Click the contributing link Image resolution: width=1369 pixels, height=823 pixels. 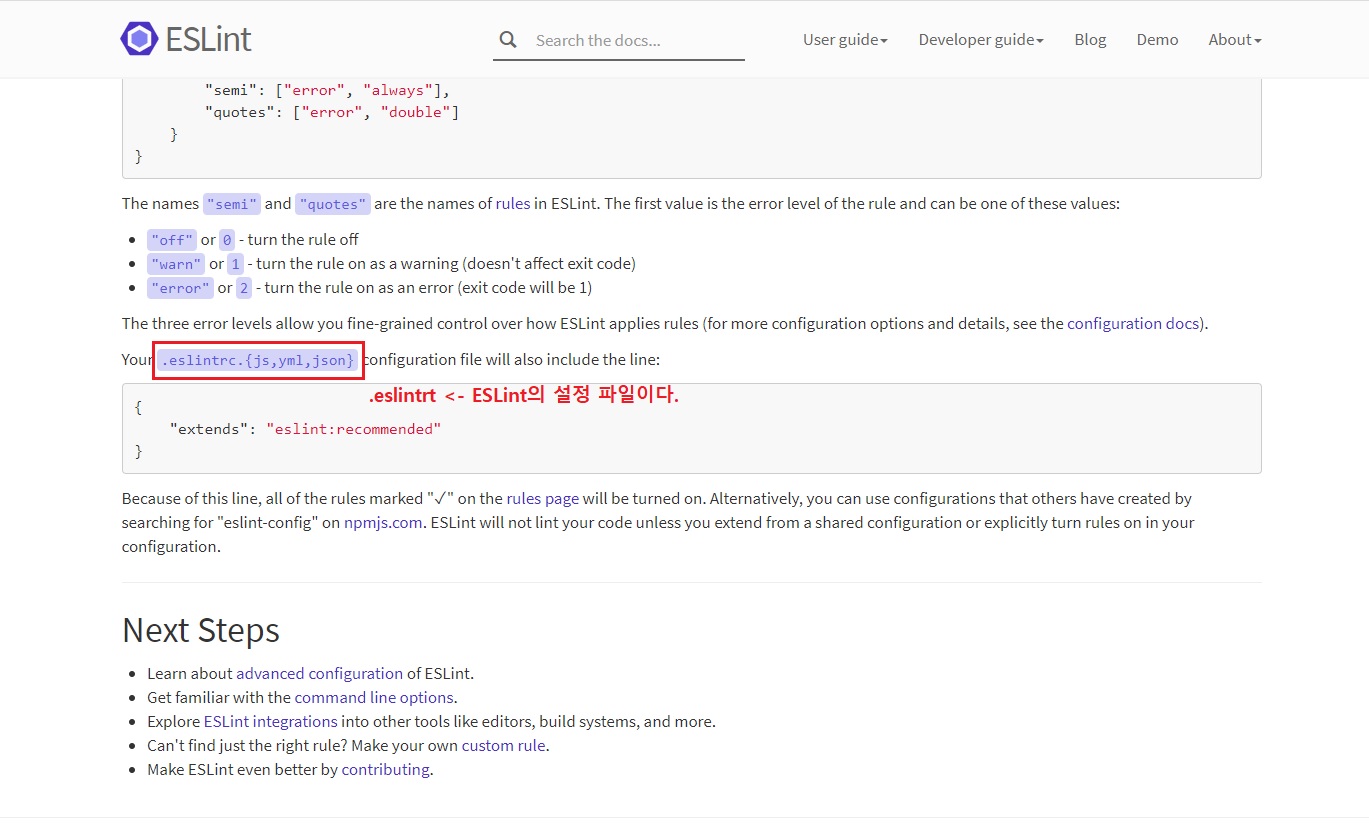[385, 770]
